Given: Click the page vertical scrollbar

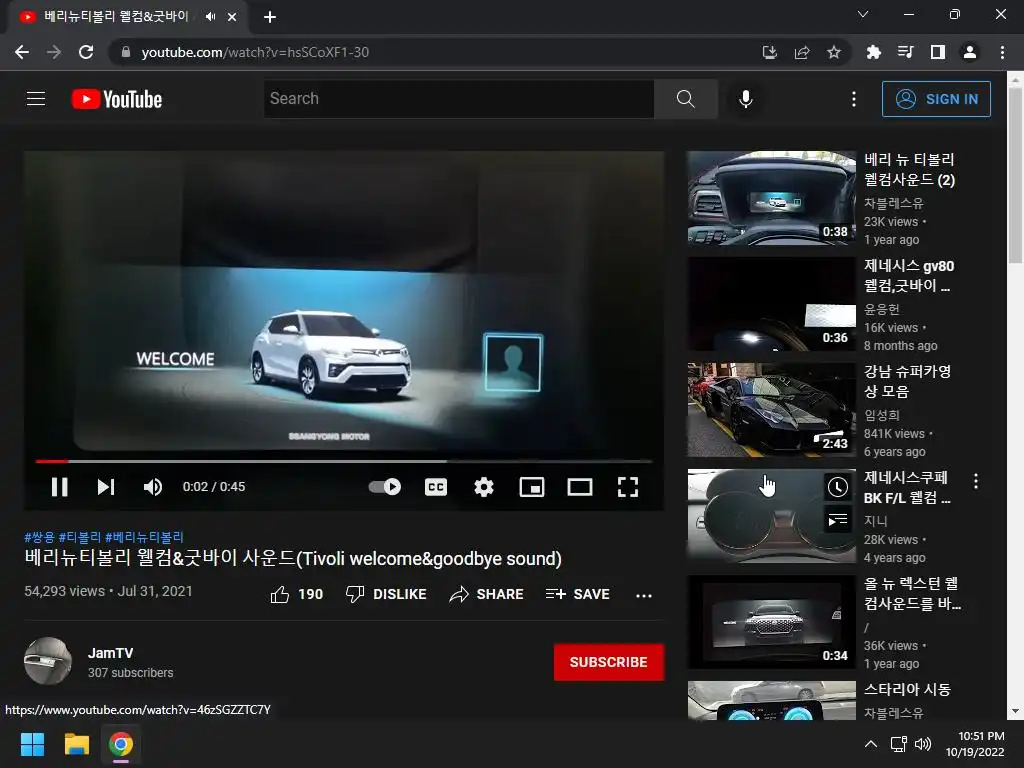Looking at the screenshot, I should [x=1015, y=173].
